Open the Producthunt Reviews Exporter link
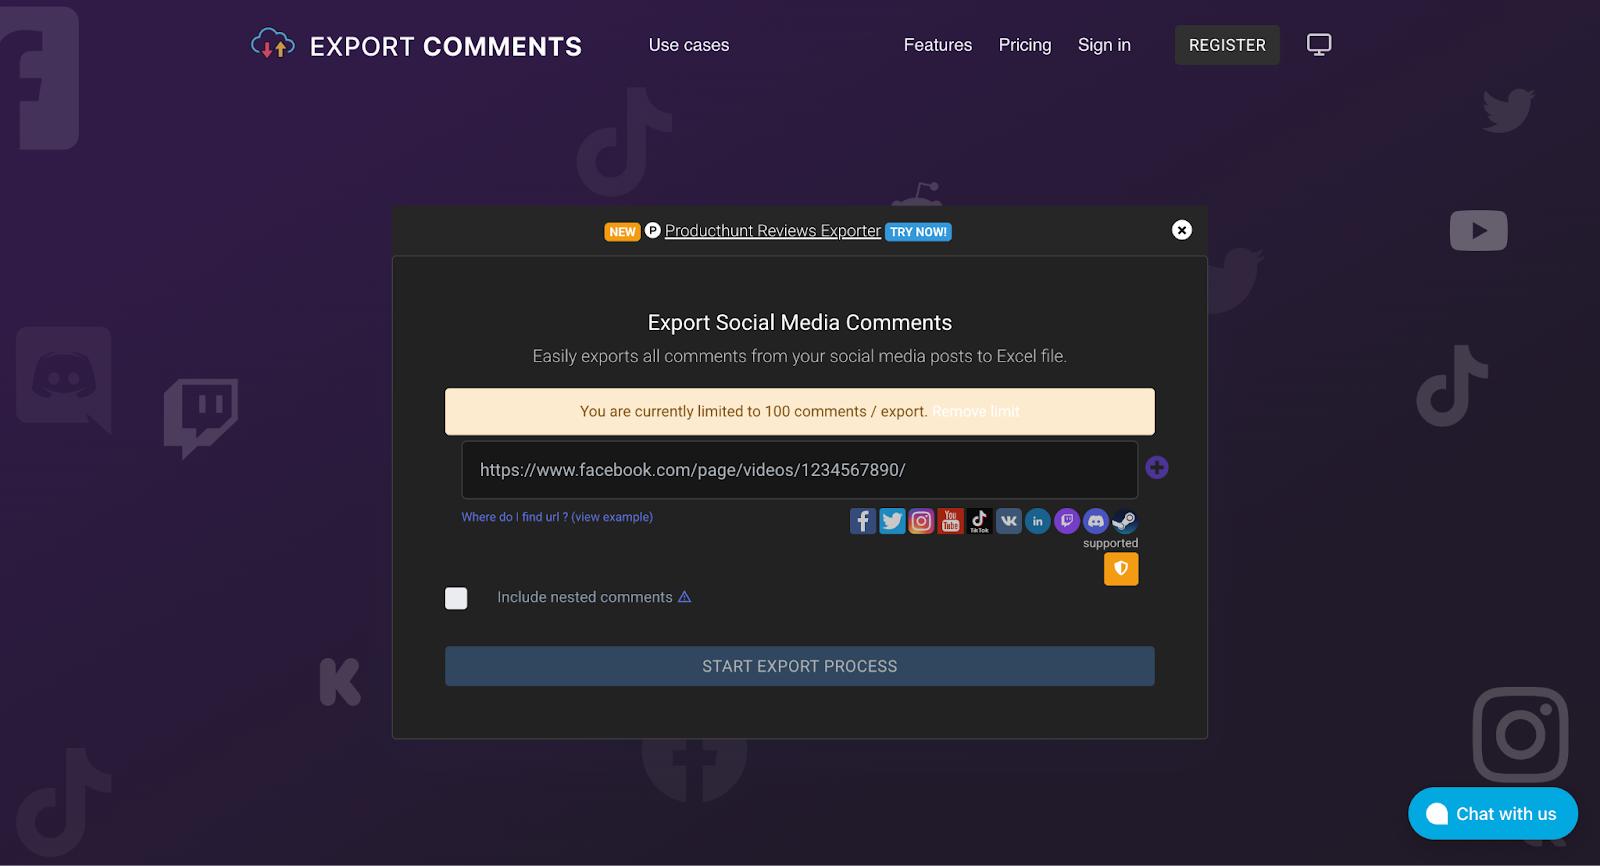1600x866 pixels. tap(773, 231)
